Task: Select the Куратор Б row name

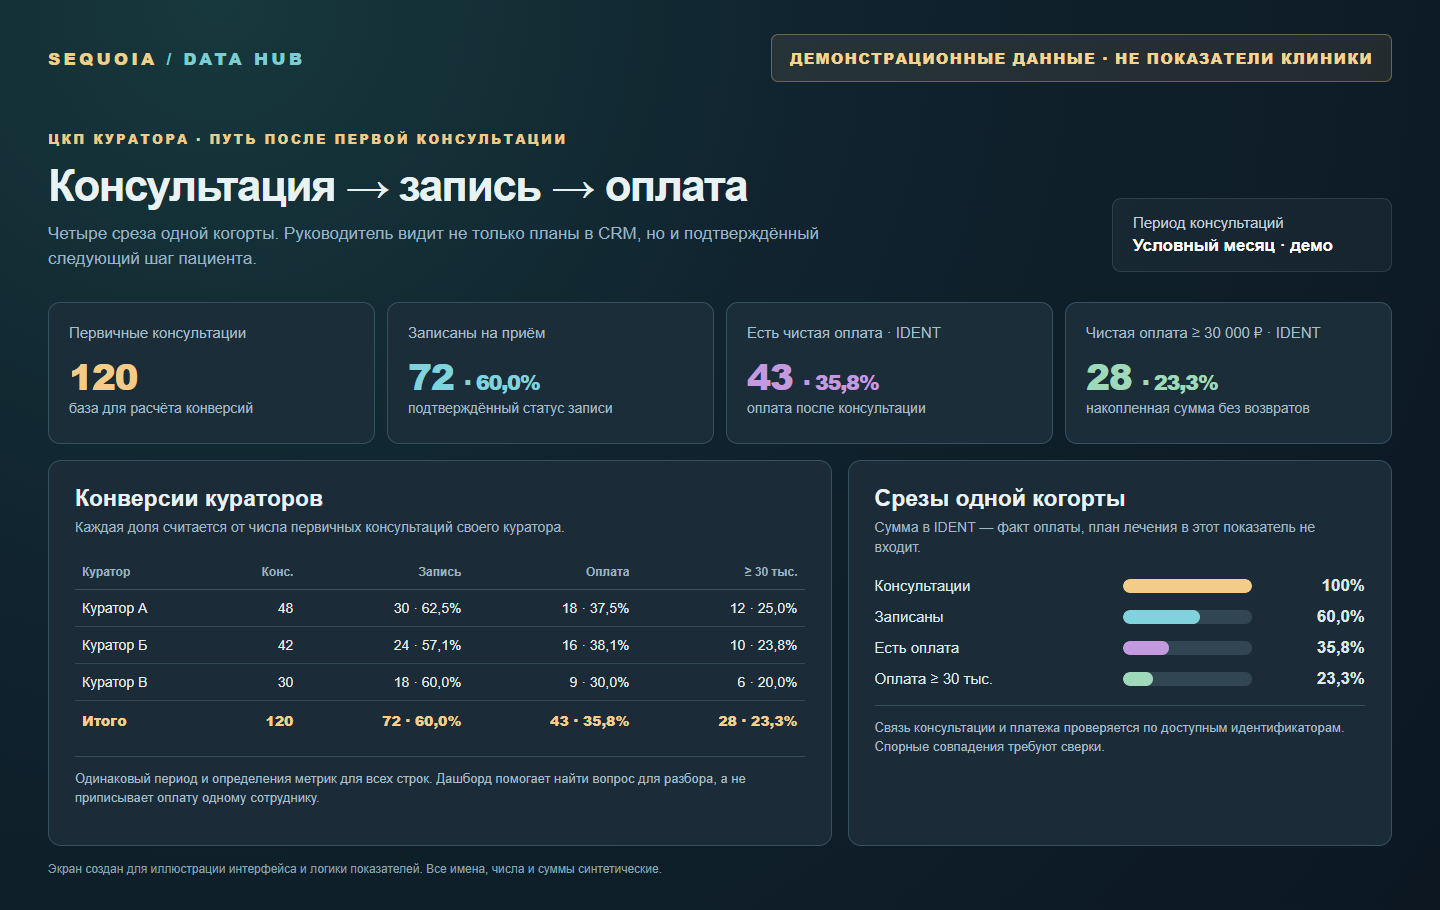Action: (x=114, y=645)
